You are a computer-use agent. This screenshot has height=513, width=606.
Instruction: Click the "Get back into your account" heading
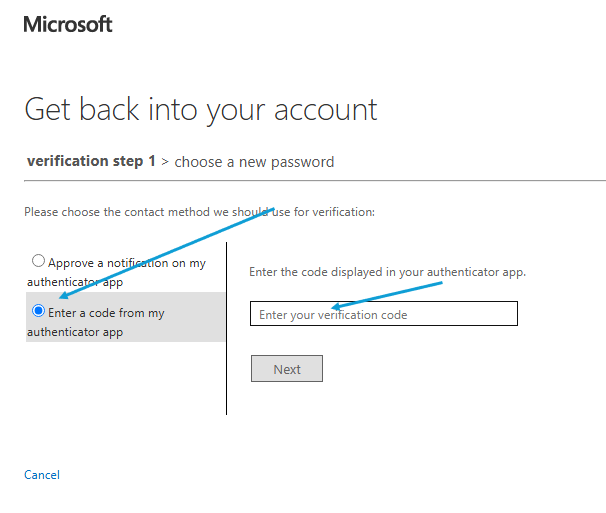coord(201,109)
